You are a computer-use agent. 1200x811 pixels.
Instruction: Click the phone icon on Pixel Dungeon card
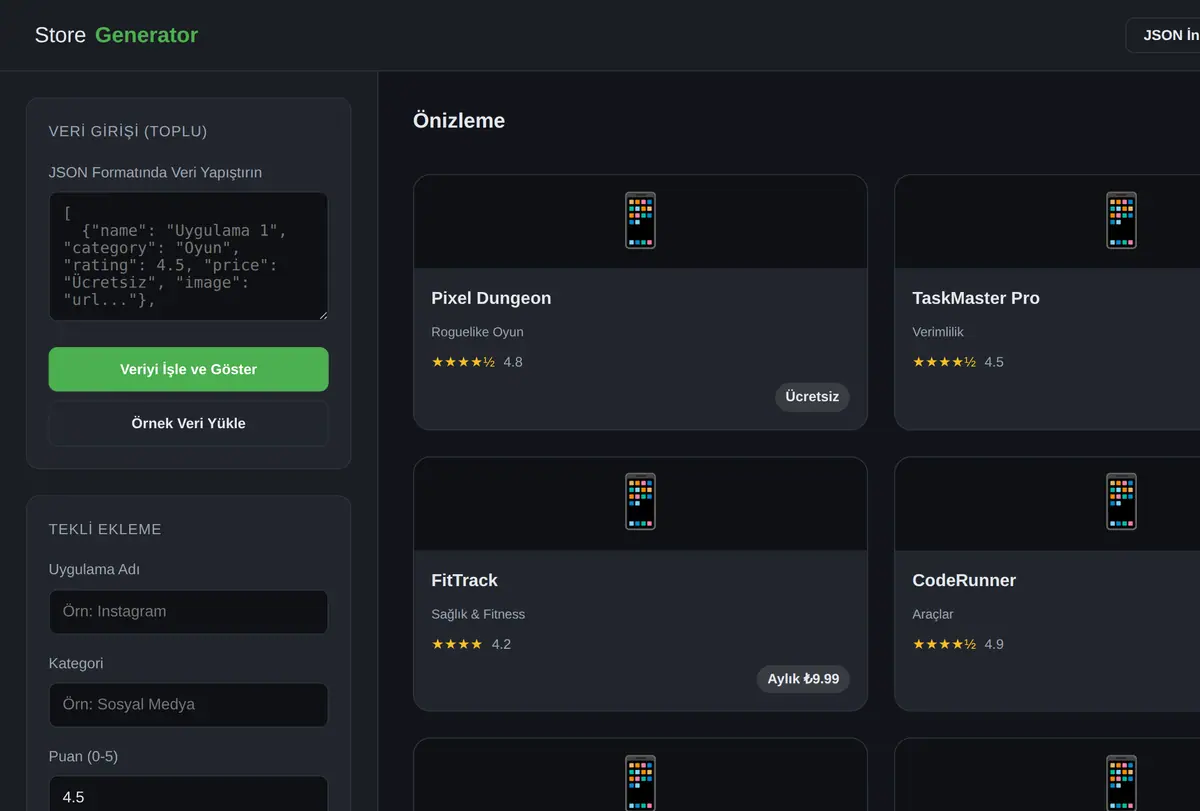tap(640, 220)
